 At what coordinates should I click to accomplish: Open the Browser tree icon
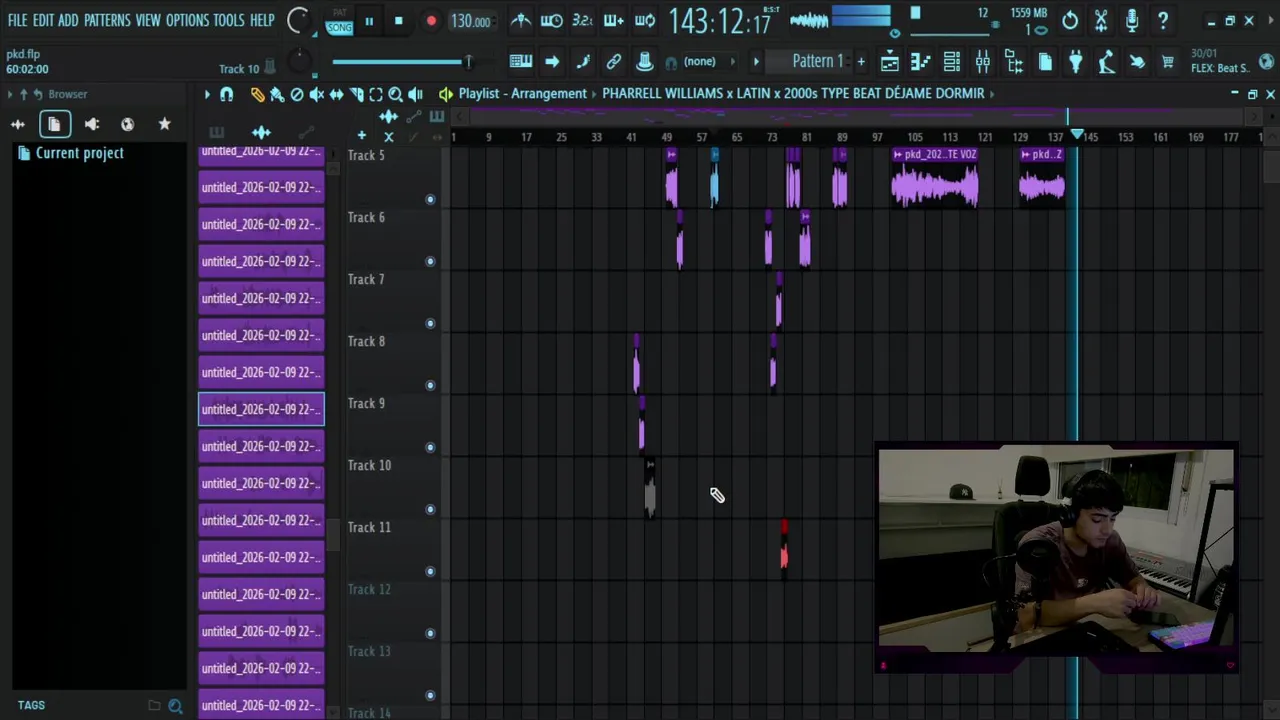(1014, 62)
